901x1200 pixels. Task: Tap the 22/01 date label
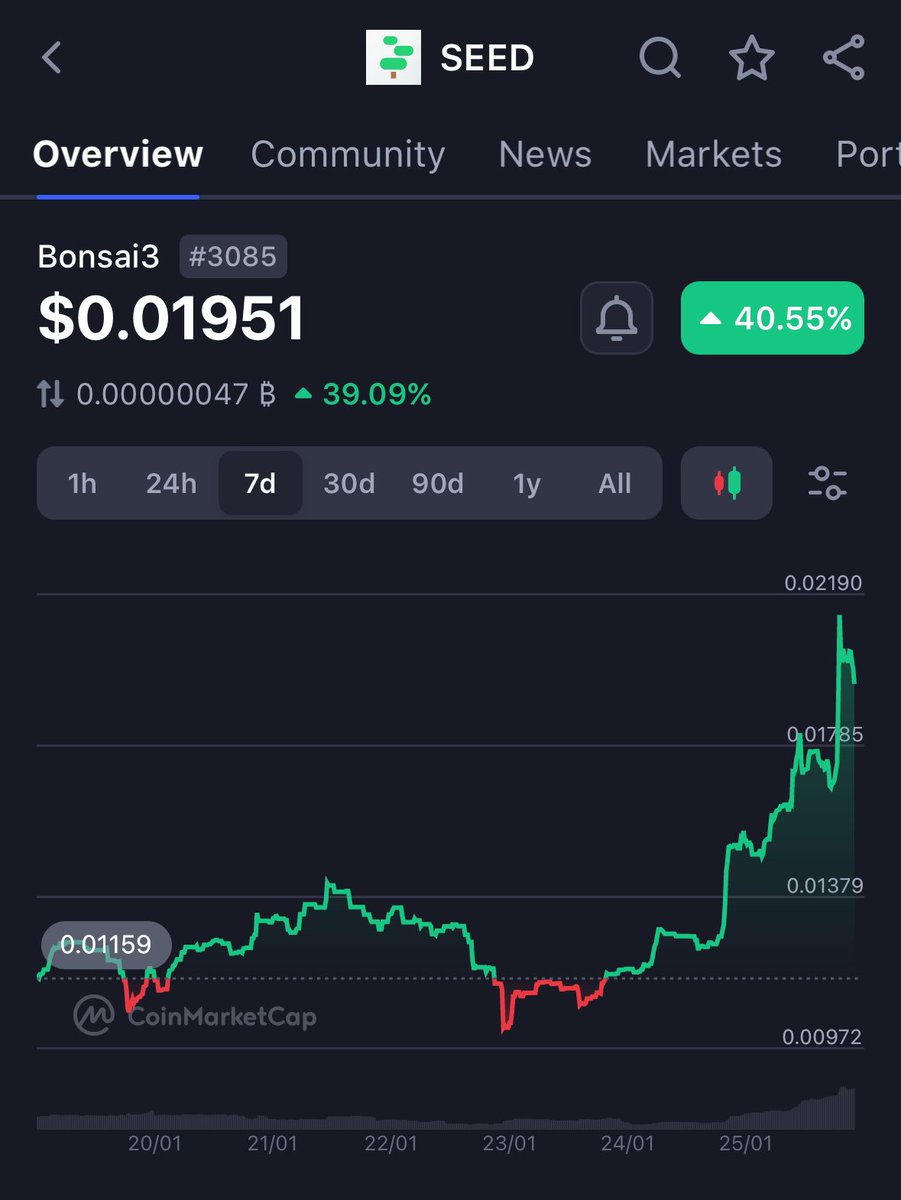tap(390, 1142)
